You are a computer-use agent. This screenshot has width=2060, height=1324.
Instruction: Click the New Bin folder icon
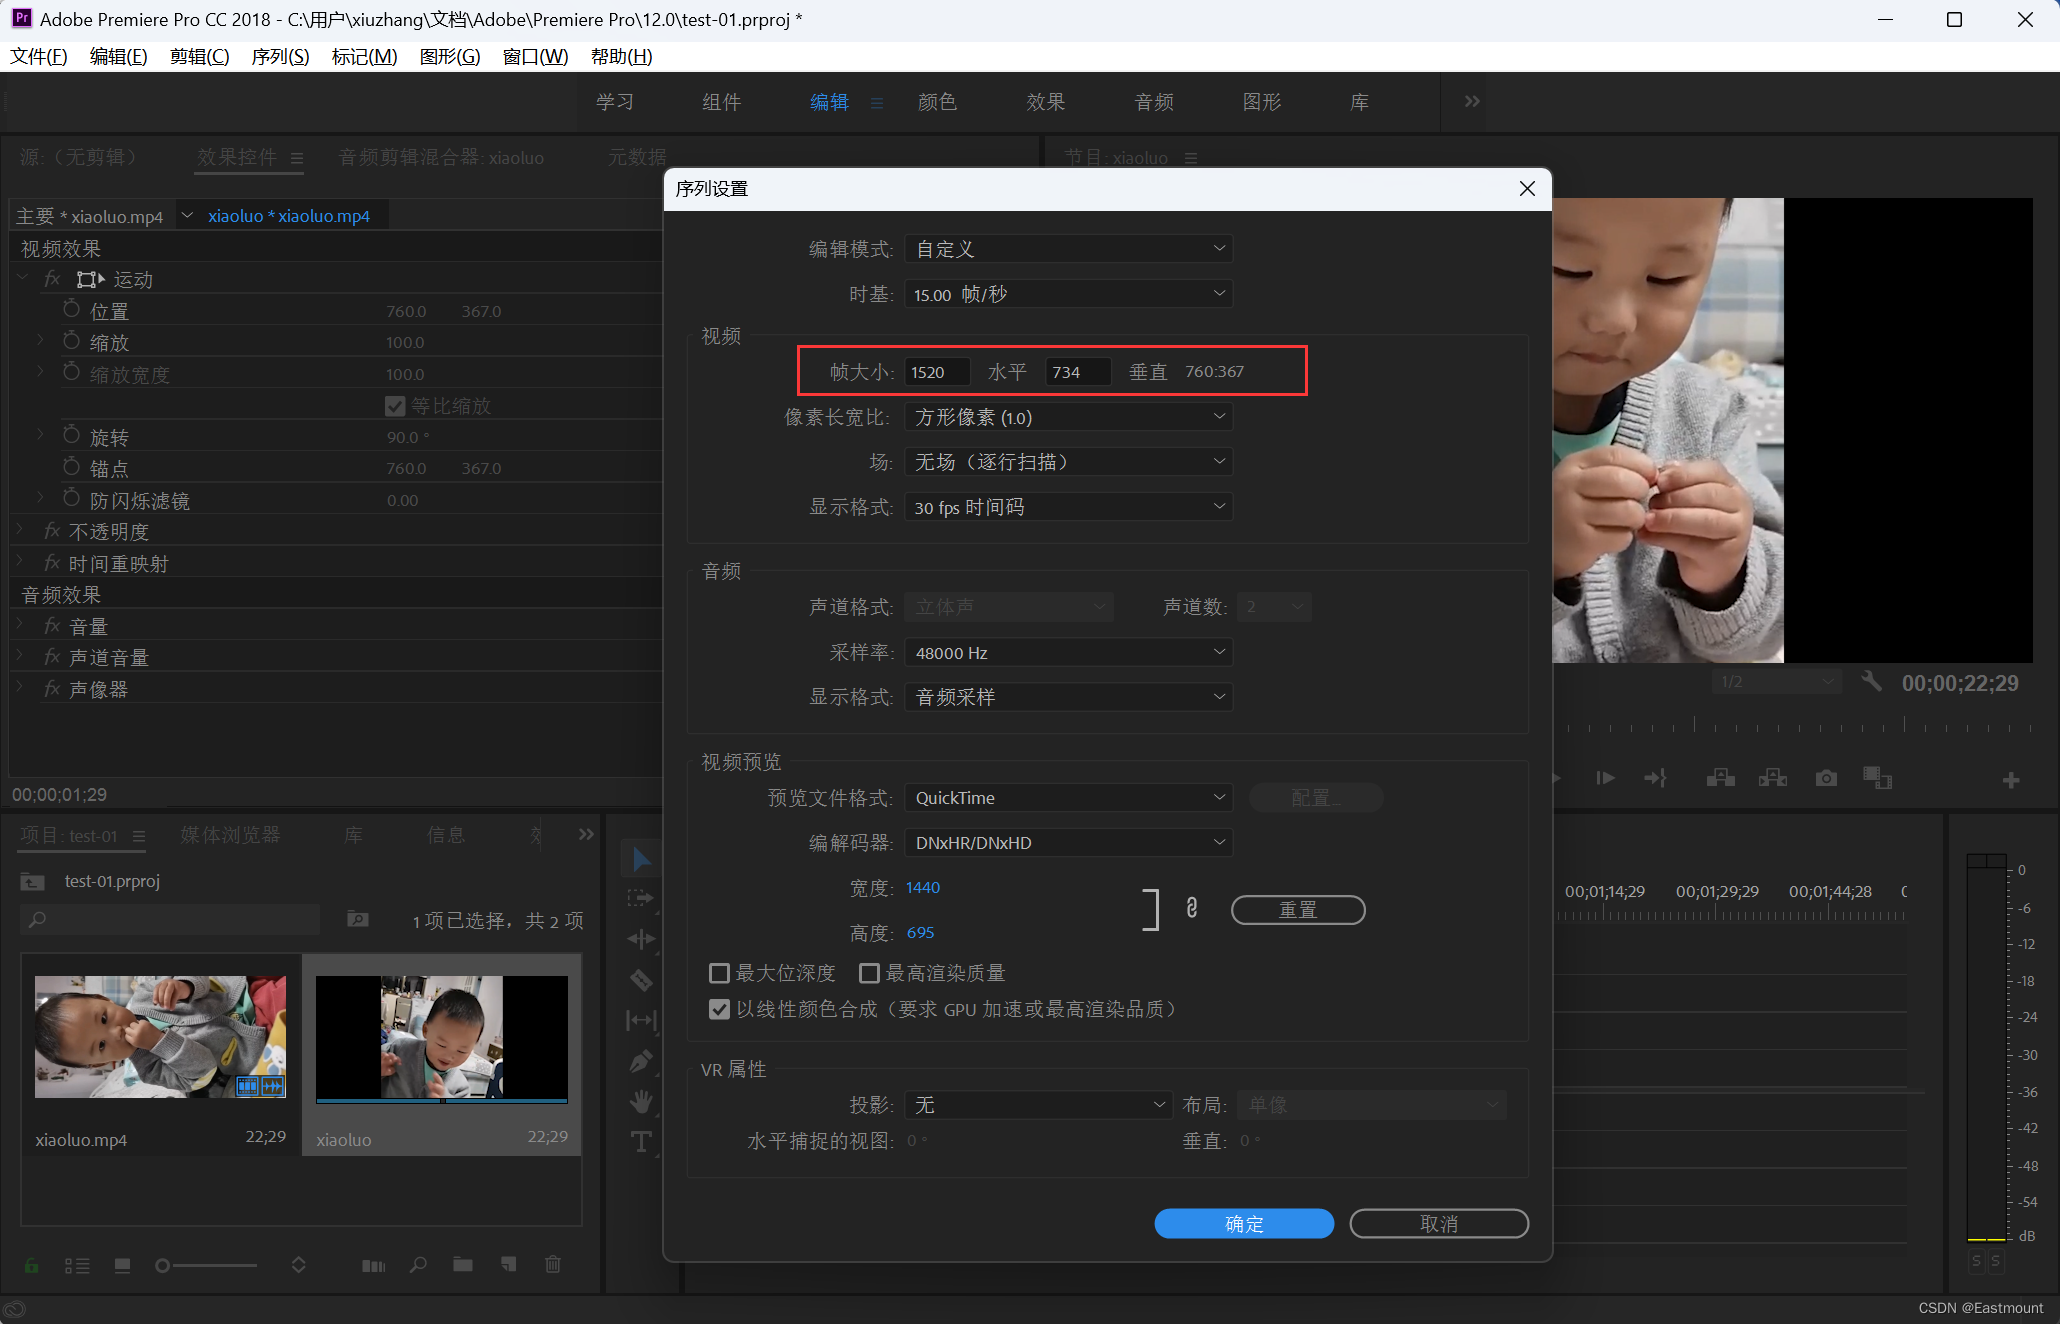(x=462, y=1265)
